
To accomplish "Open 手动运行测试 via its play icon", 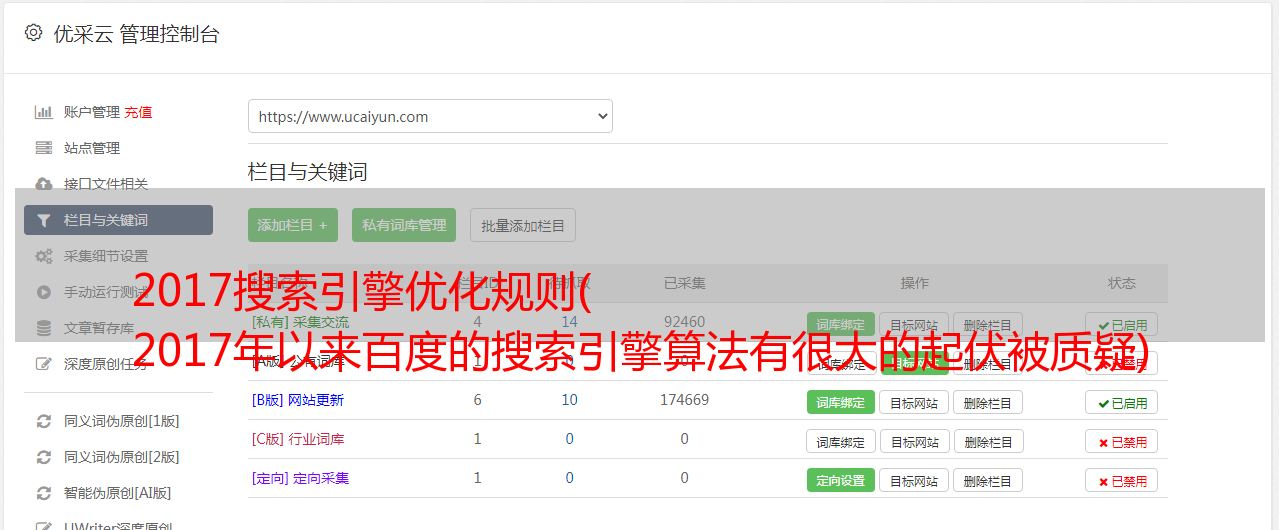I will click(x=44, y=292).
